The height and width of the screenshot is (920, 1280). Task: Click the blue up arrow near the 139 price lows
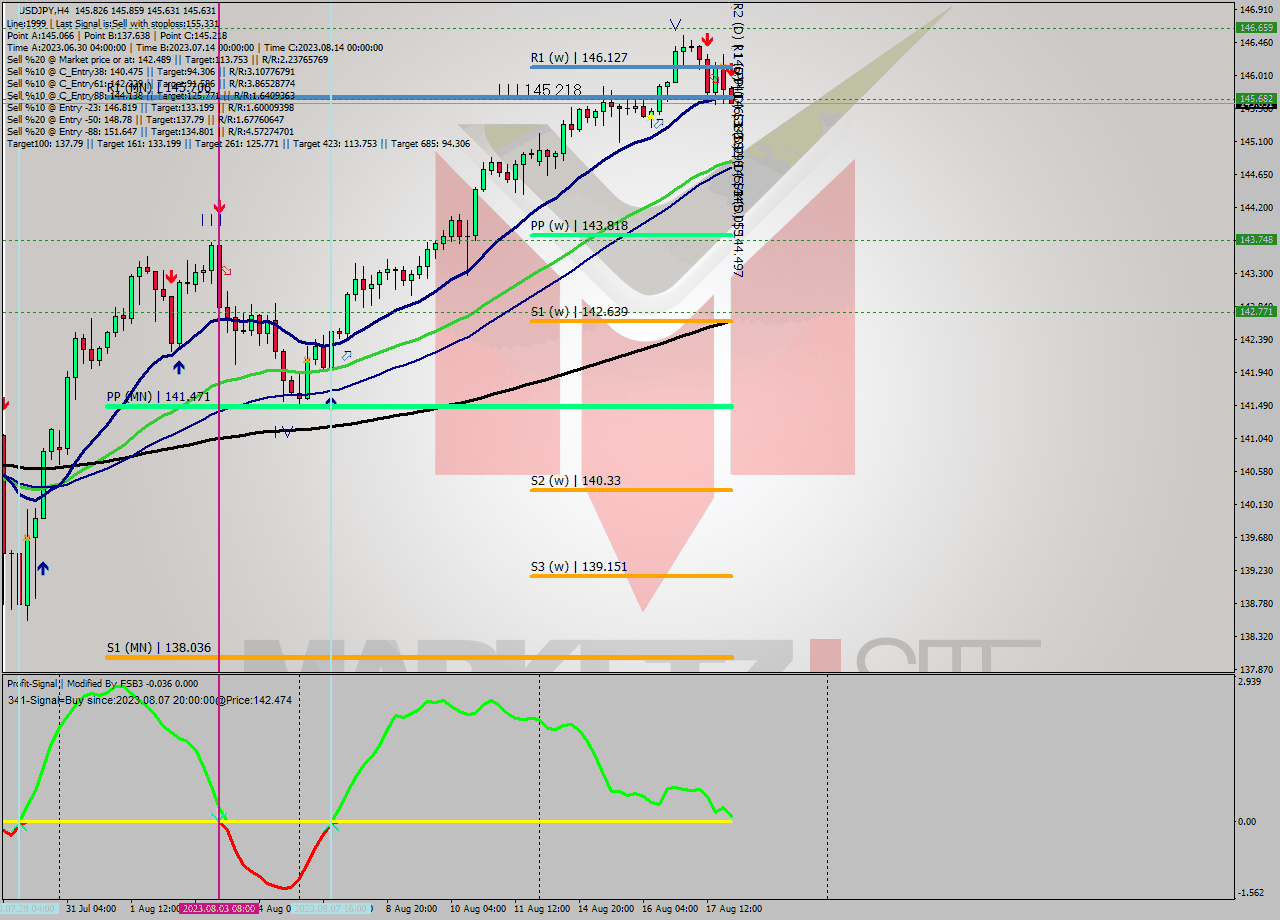(43, 568)
